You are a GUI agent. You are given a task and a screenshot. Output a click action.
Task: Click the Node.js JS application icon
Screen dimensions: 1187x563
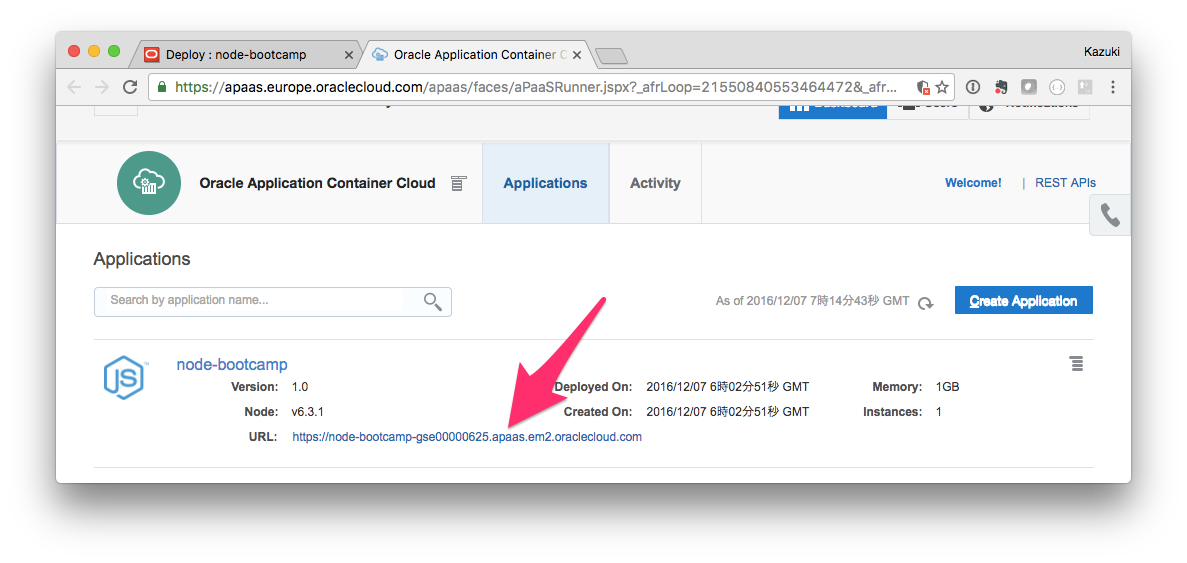pos(124,377)
